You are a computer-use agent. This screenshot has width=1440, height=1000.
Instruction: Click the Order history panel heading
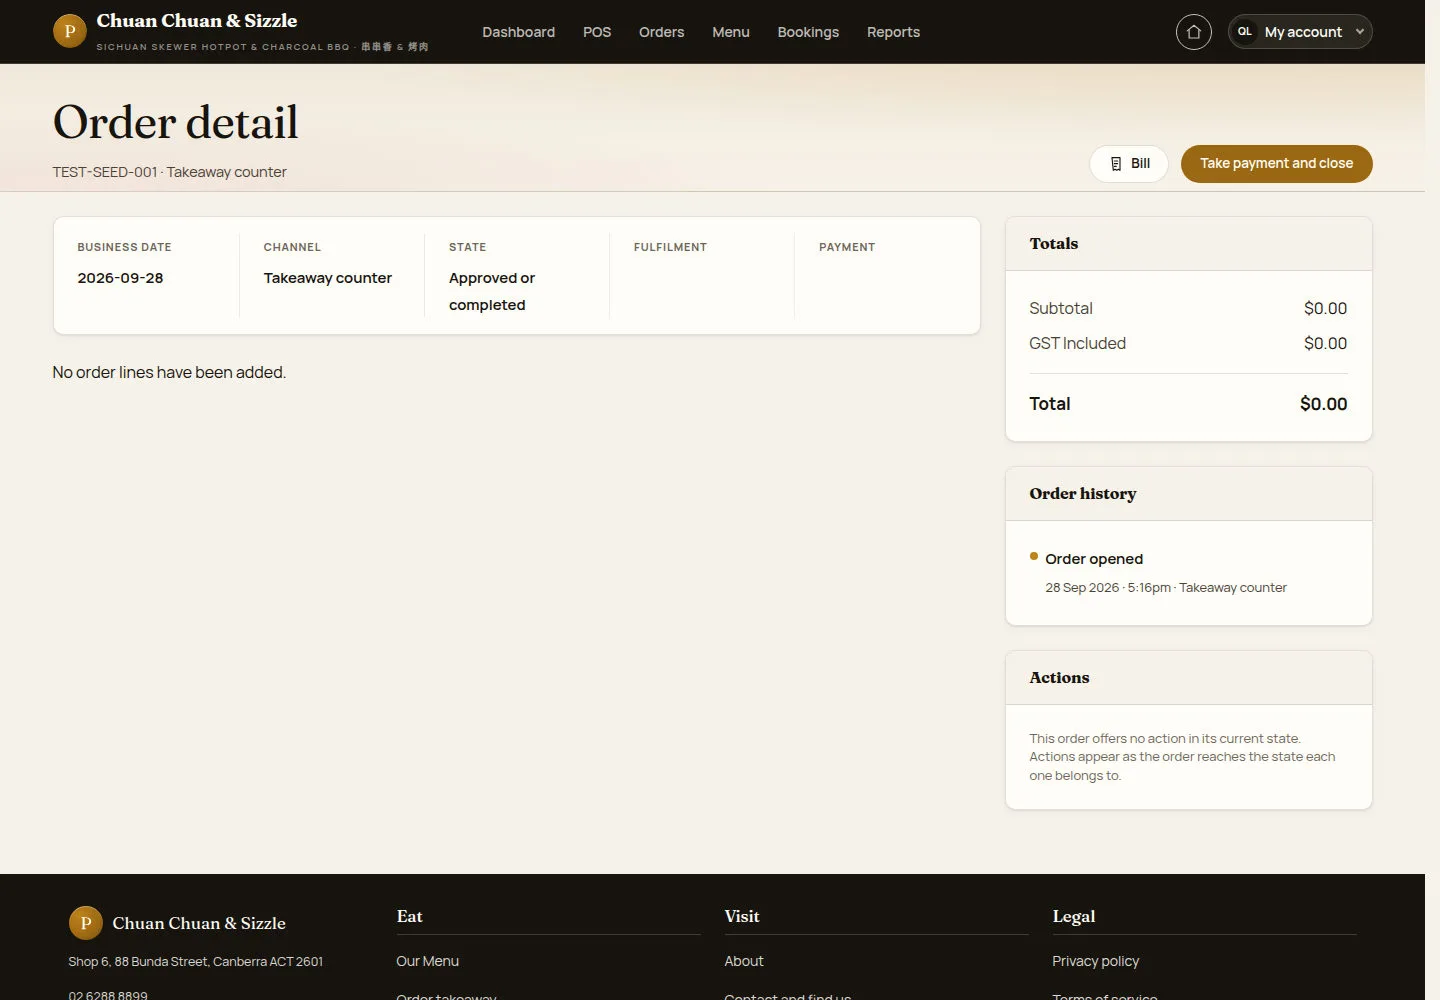1083,494
